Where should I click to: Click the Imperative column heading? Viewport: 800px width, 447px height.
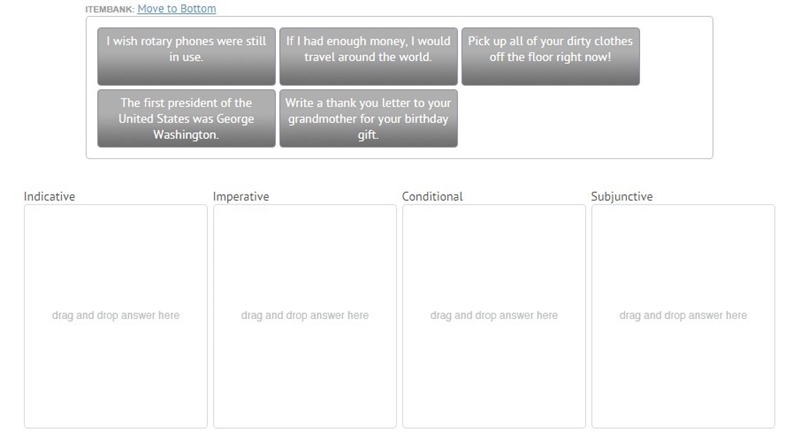tap(241, 196)
